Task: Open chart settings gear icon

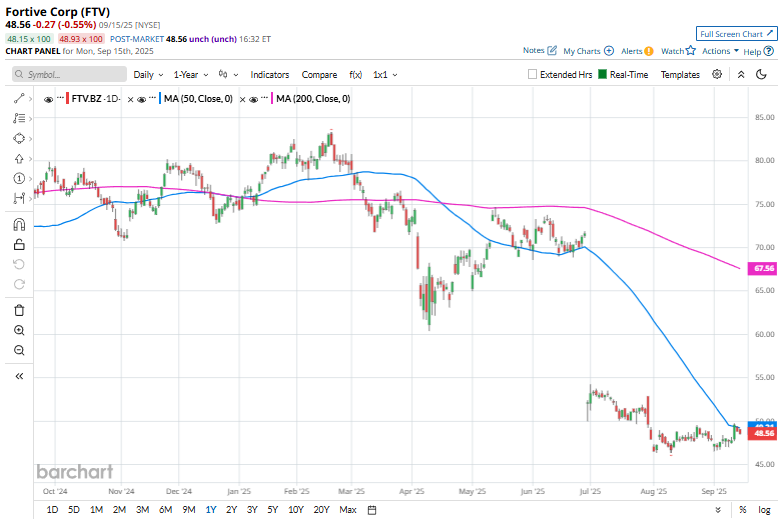Action: [x=717, y=74]
